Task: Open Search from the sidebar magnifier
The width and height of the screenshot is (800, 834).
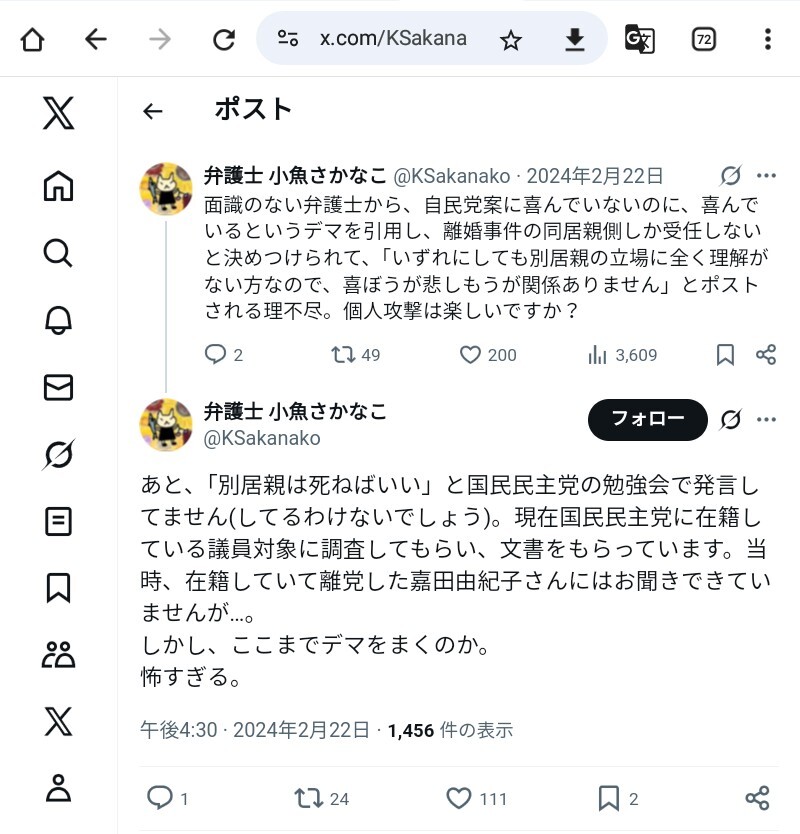Action: coord(59,253)
